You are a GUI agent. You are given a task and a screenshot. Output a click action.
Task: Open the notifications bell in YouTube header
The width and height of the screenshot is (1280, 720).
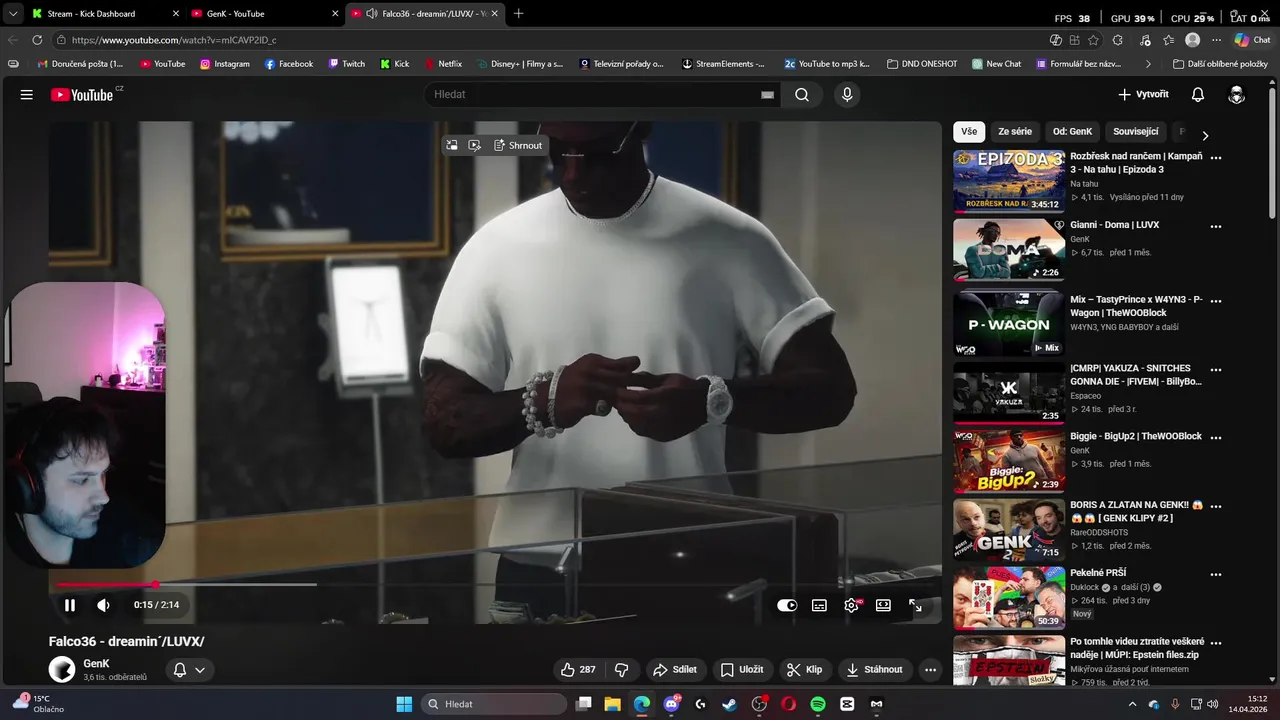[x=1197, y=95]
